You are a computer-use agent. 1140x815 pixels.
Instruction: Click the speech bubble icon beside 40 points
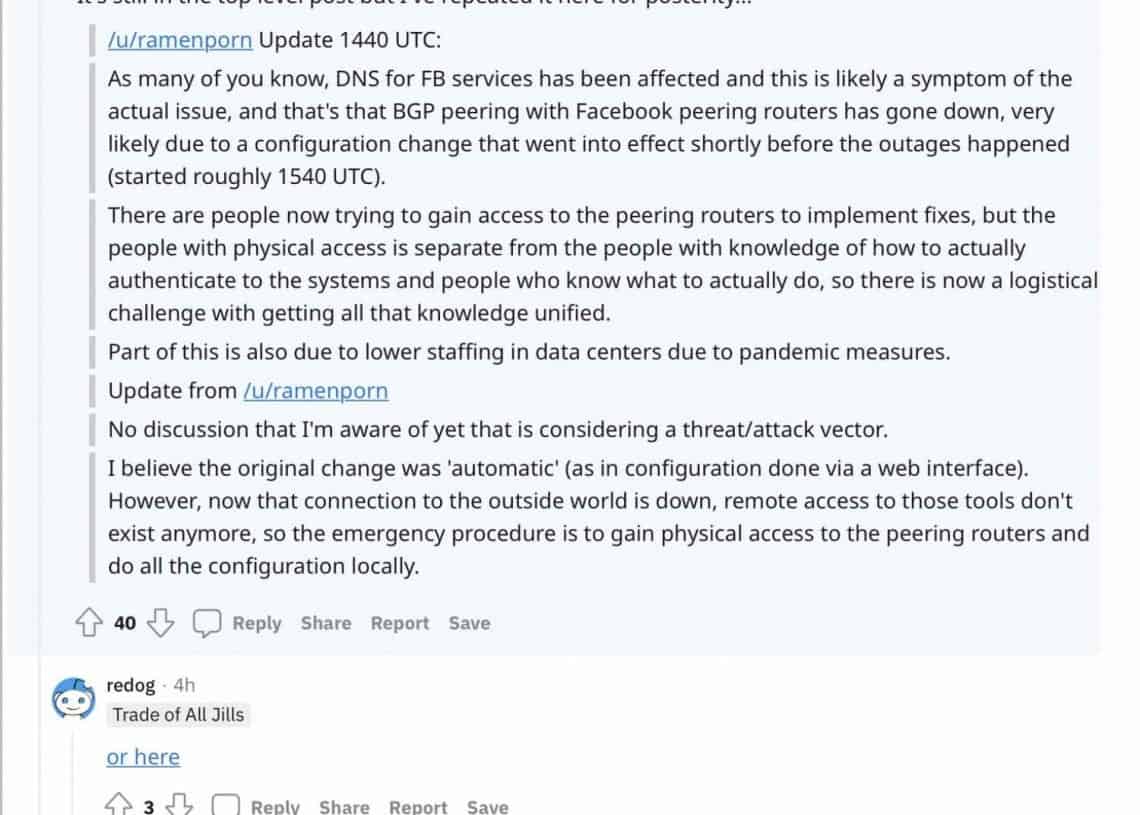click(x=207, y=623)
